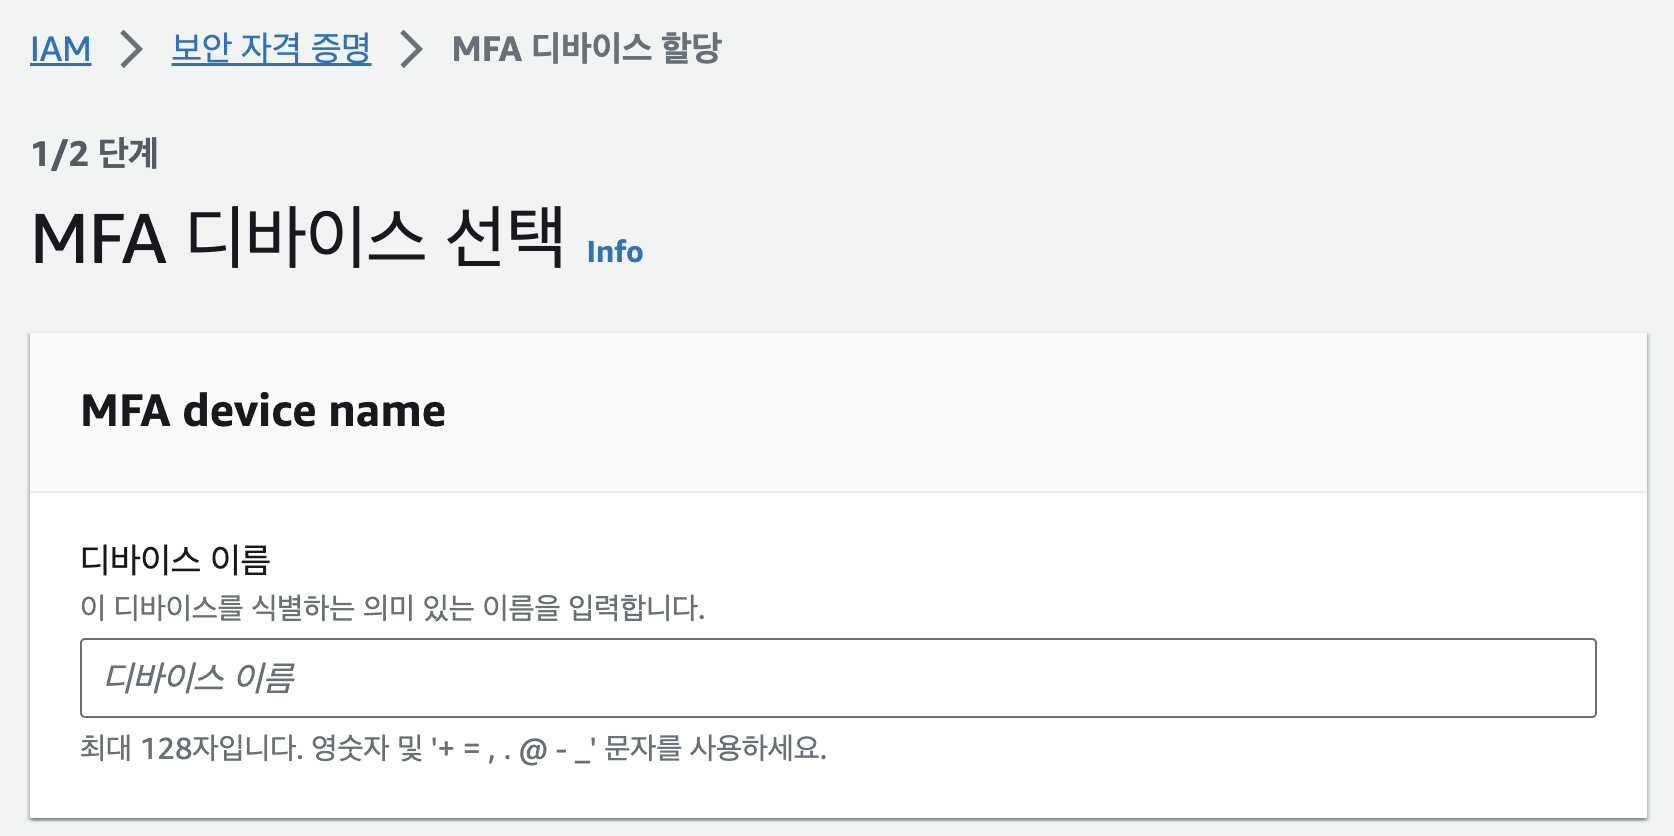This screenshot has height=836, width=1674.
Task: Click the 1/2 단계 step indicator
Action: click(96, 153)
